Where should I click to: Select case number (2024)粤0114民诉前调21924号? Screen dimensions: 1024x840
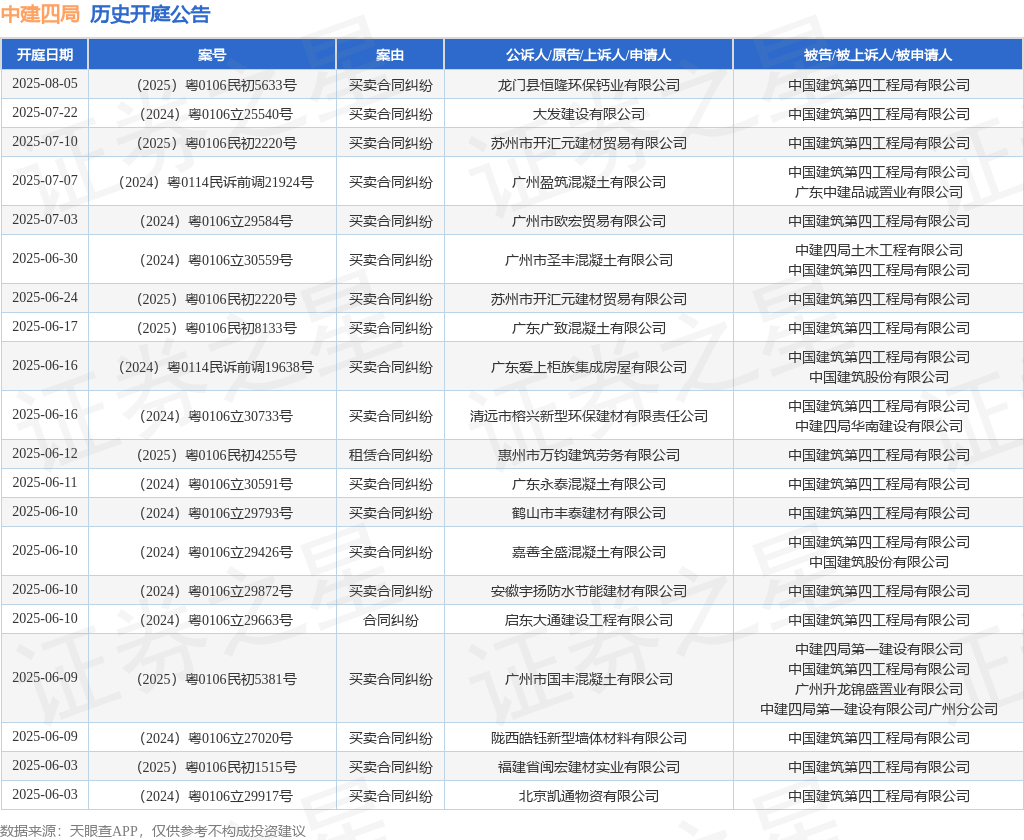pos(216,182)
